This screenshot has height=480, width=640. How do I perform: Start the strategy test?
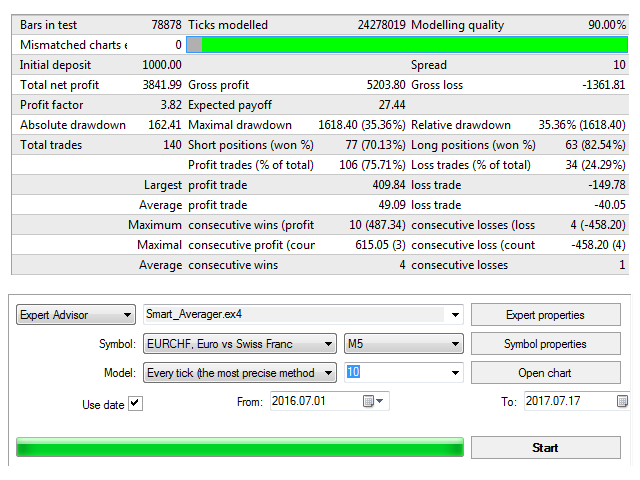pyautogui.click(x=546, y=448)
